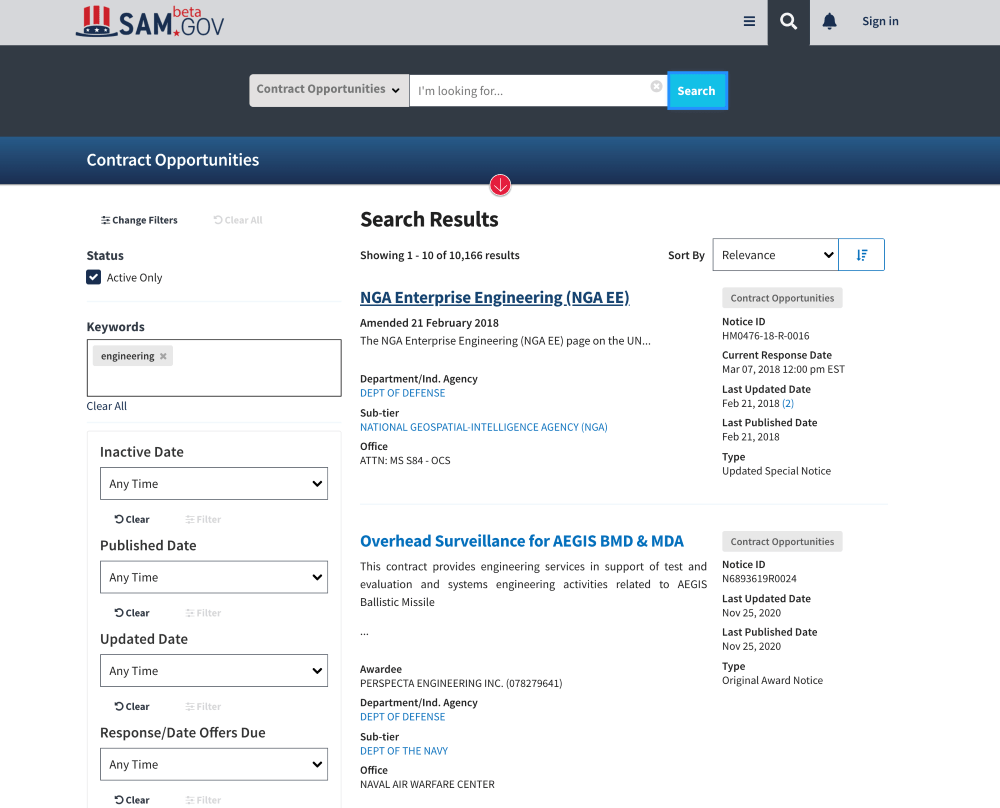Click the header search magnifier icon
Image resolution: width=1000 pixels, height=808 pixels.
click(x=788, y=22)
